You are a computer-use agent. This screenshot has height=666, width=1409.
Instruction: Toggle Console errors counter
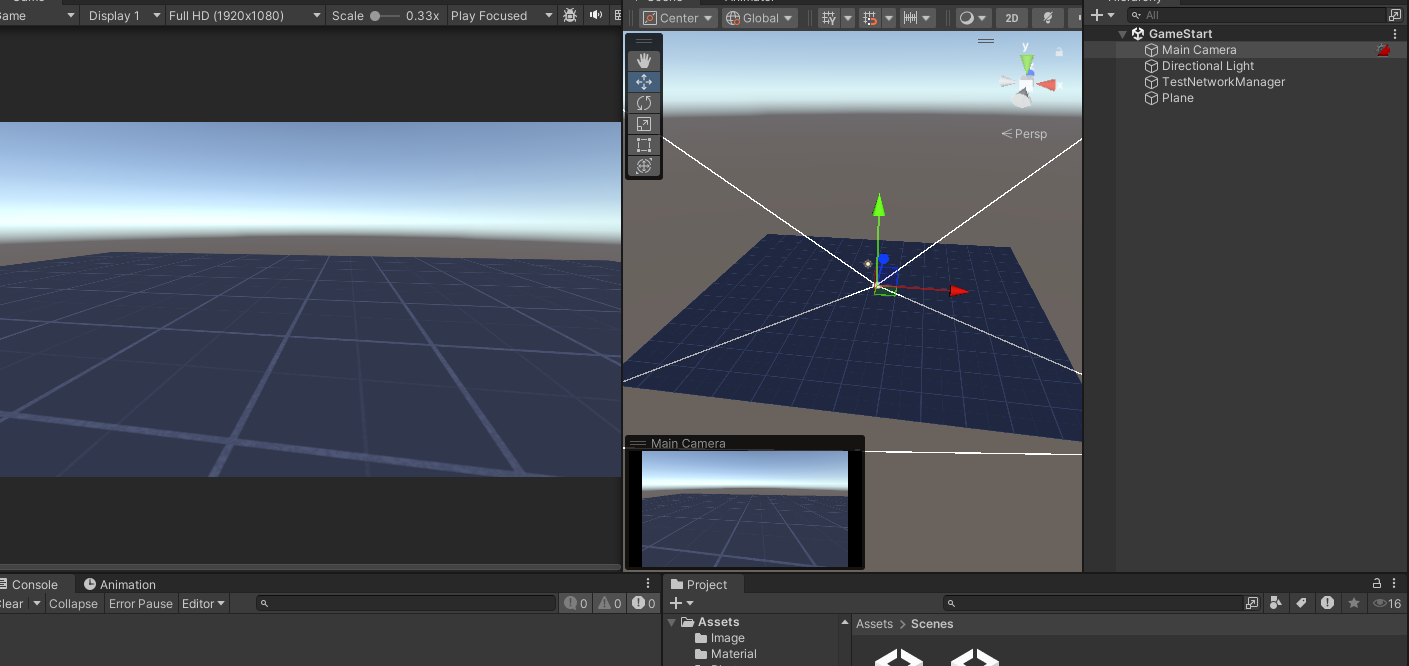[x=643, y=604]
